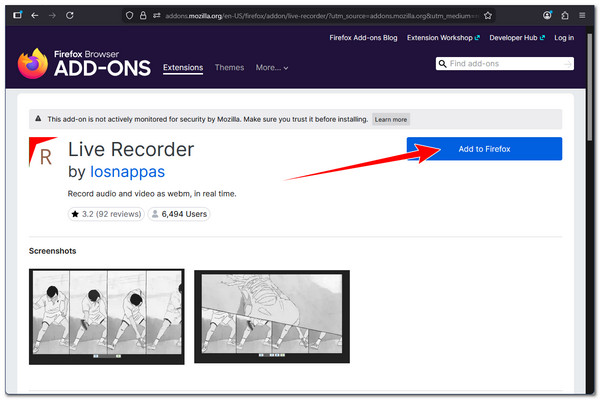Click the shield tracking protection icon
This screenshot has height=400, width=600.
129,15
